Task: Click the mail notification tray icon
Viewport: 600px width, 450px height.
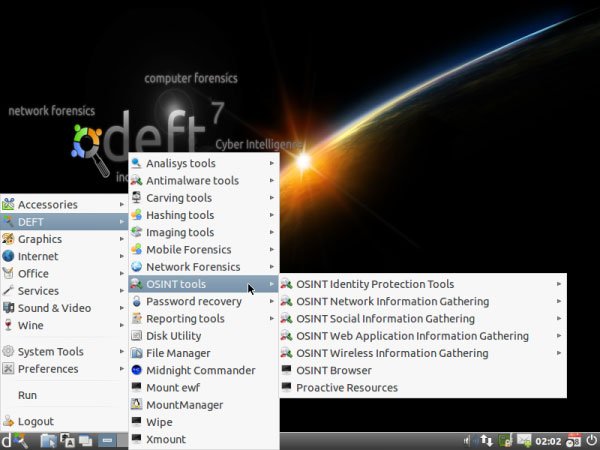Action: pos(525,441)
